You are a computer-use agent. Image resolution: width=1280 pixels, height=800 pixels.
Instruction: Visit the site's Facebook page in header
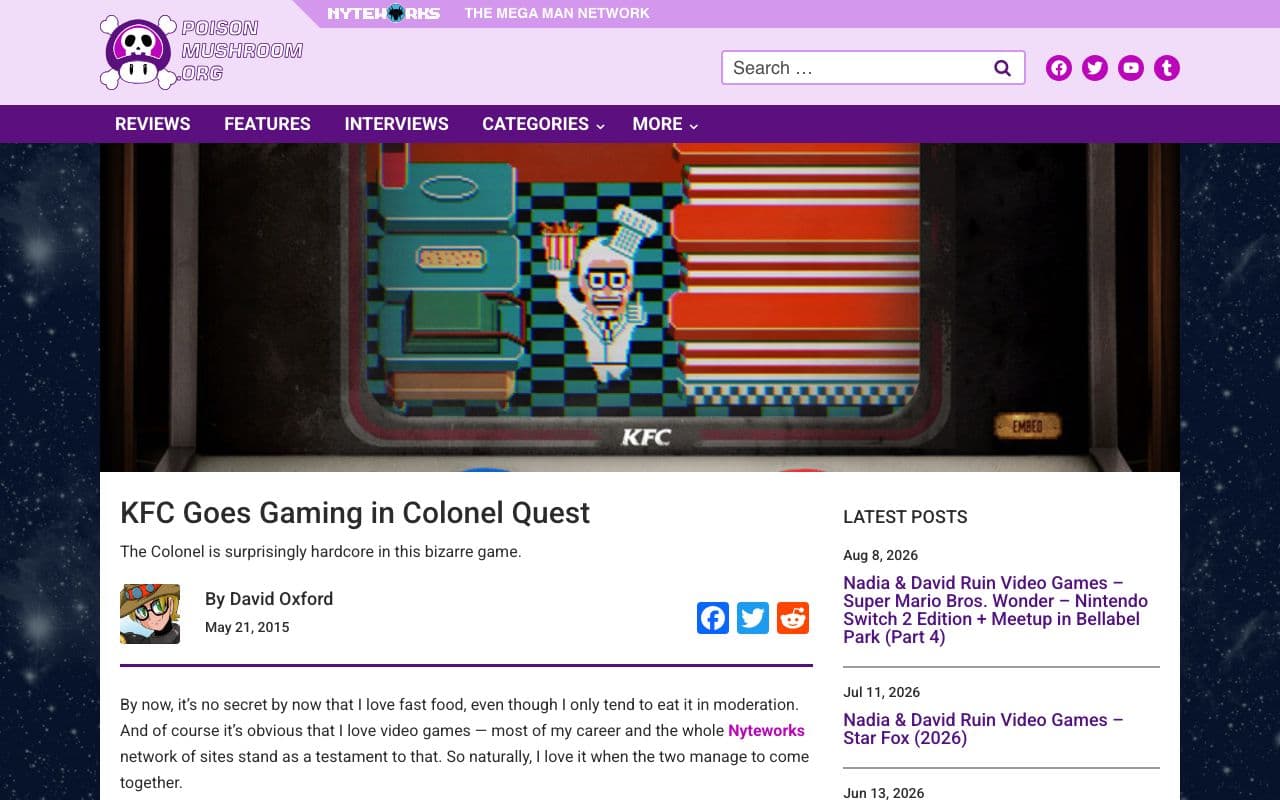(x=1059, y=68)
